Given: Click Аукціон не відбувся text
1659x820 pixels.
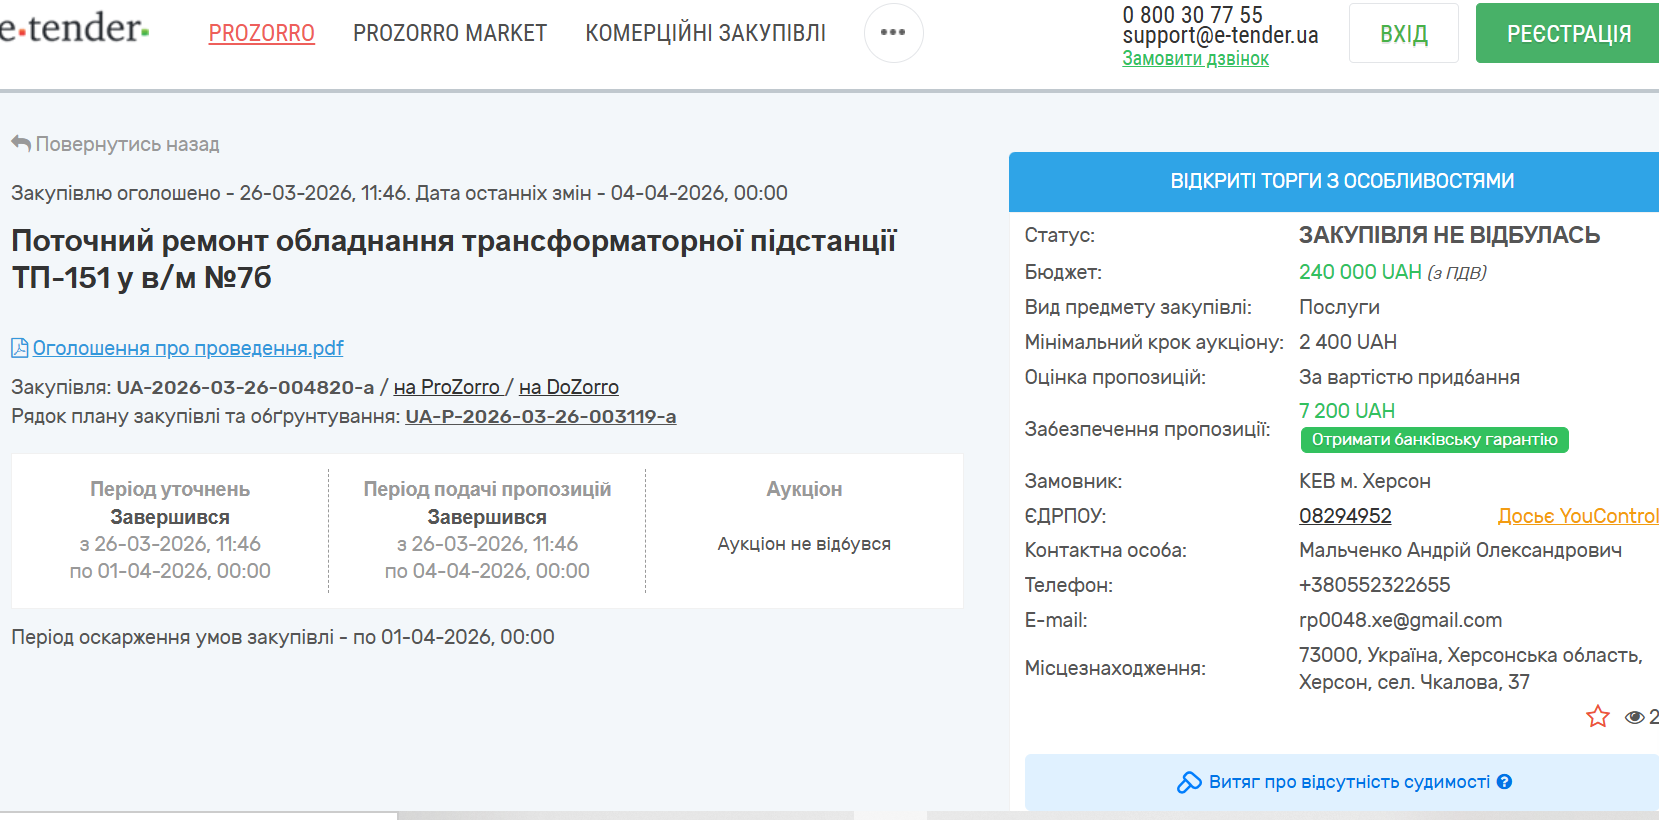Looking at the screenshot, I should click(804, 544).
